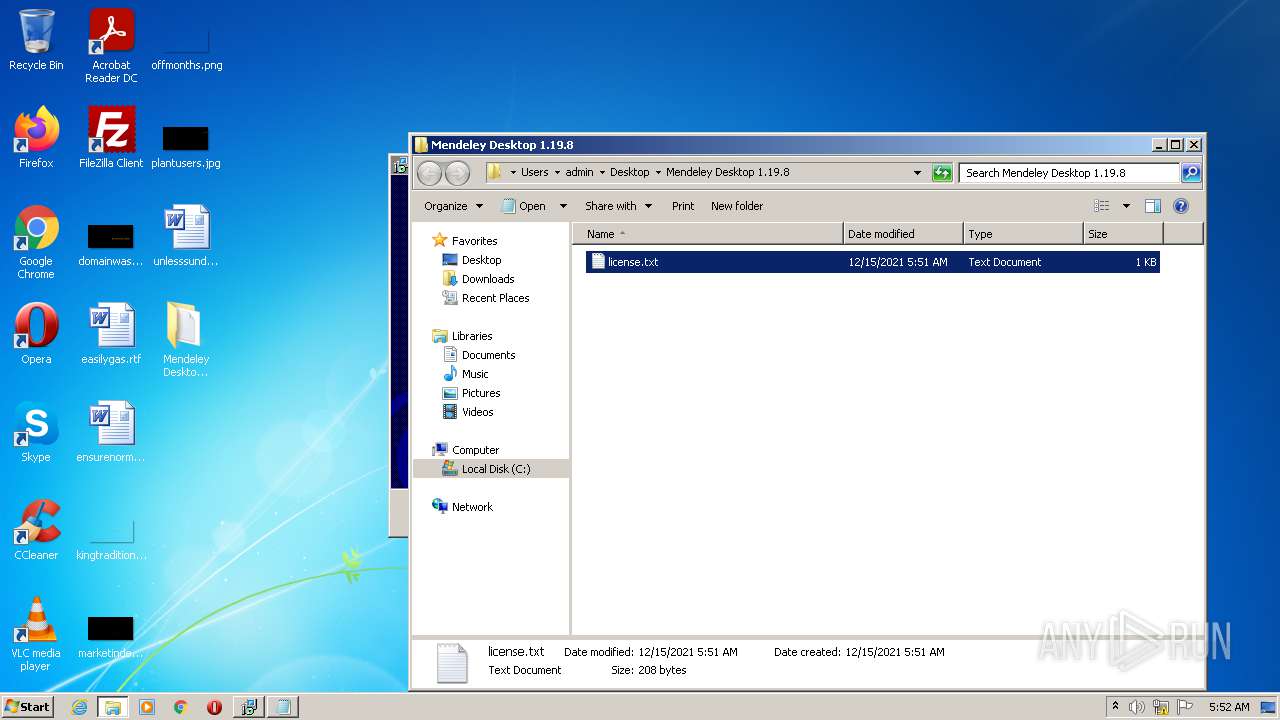
Task: Open the Windows Start menu
Action: [27, 707]
